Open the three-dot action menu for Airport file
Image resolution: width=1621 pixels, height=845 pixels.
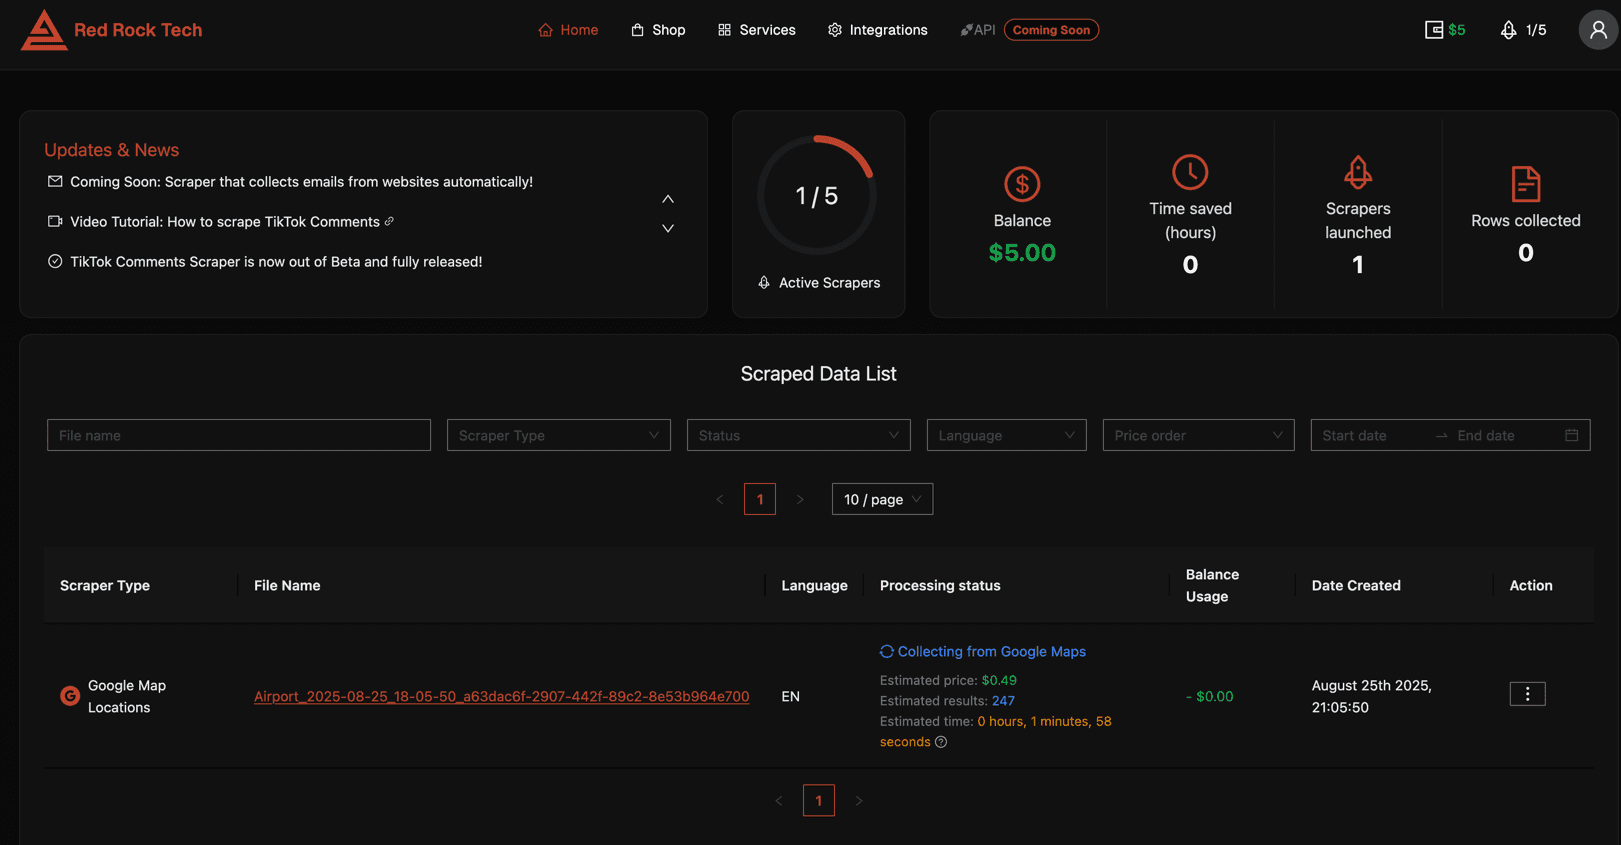pos(1527,694)
